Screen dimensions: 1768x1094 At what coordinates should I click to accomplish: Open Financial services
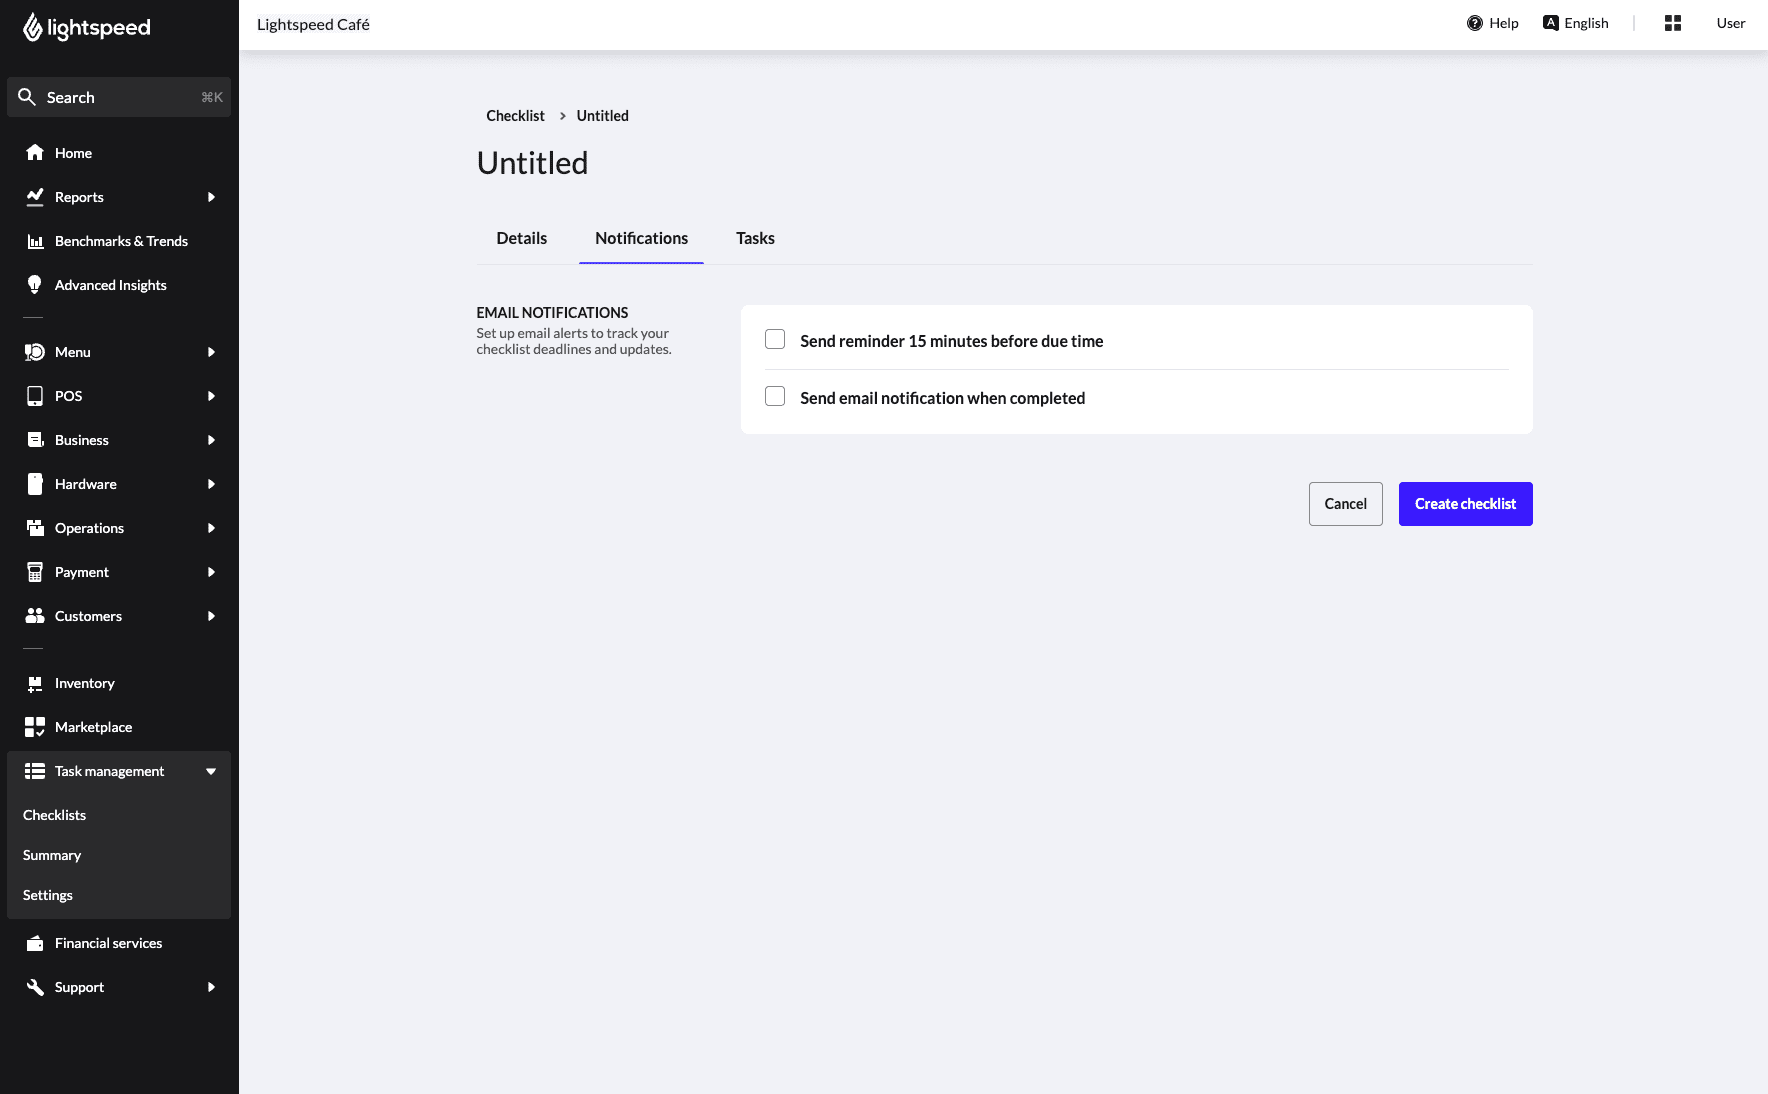pos(108,942)
